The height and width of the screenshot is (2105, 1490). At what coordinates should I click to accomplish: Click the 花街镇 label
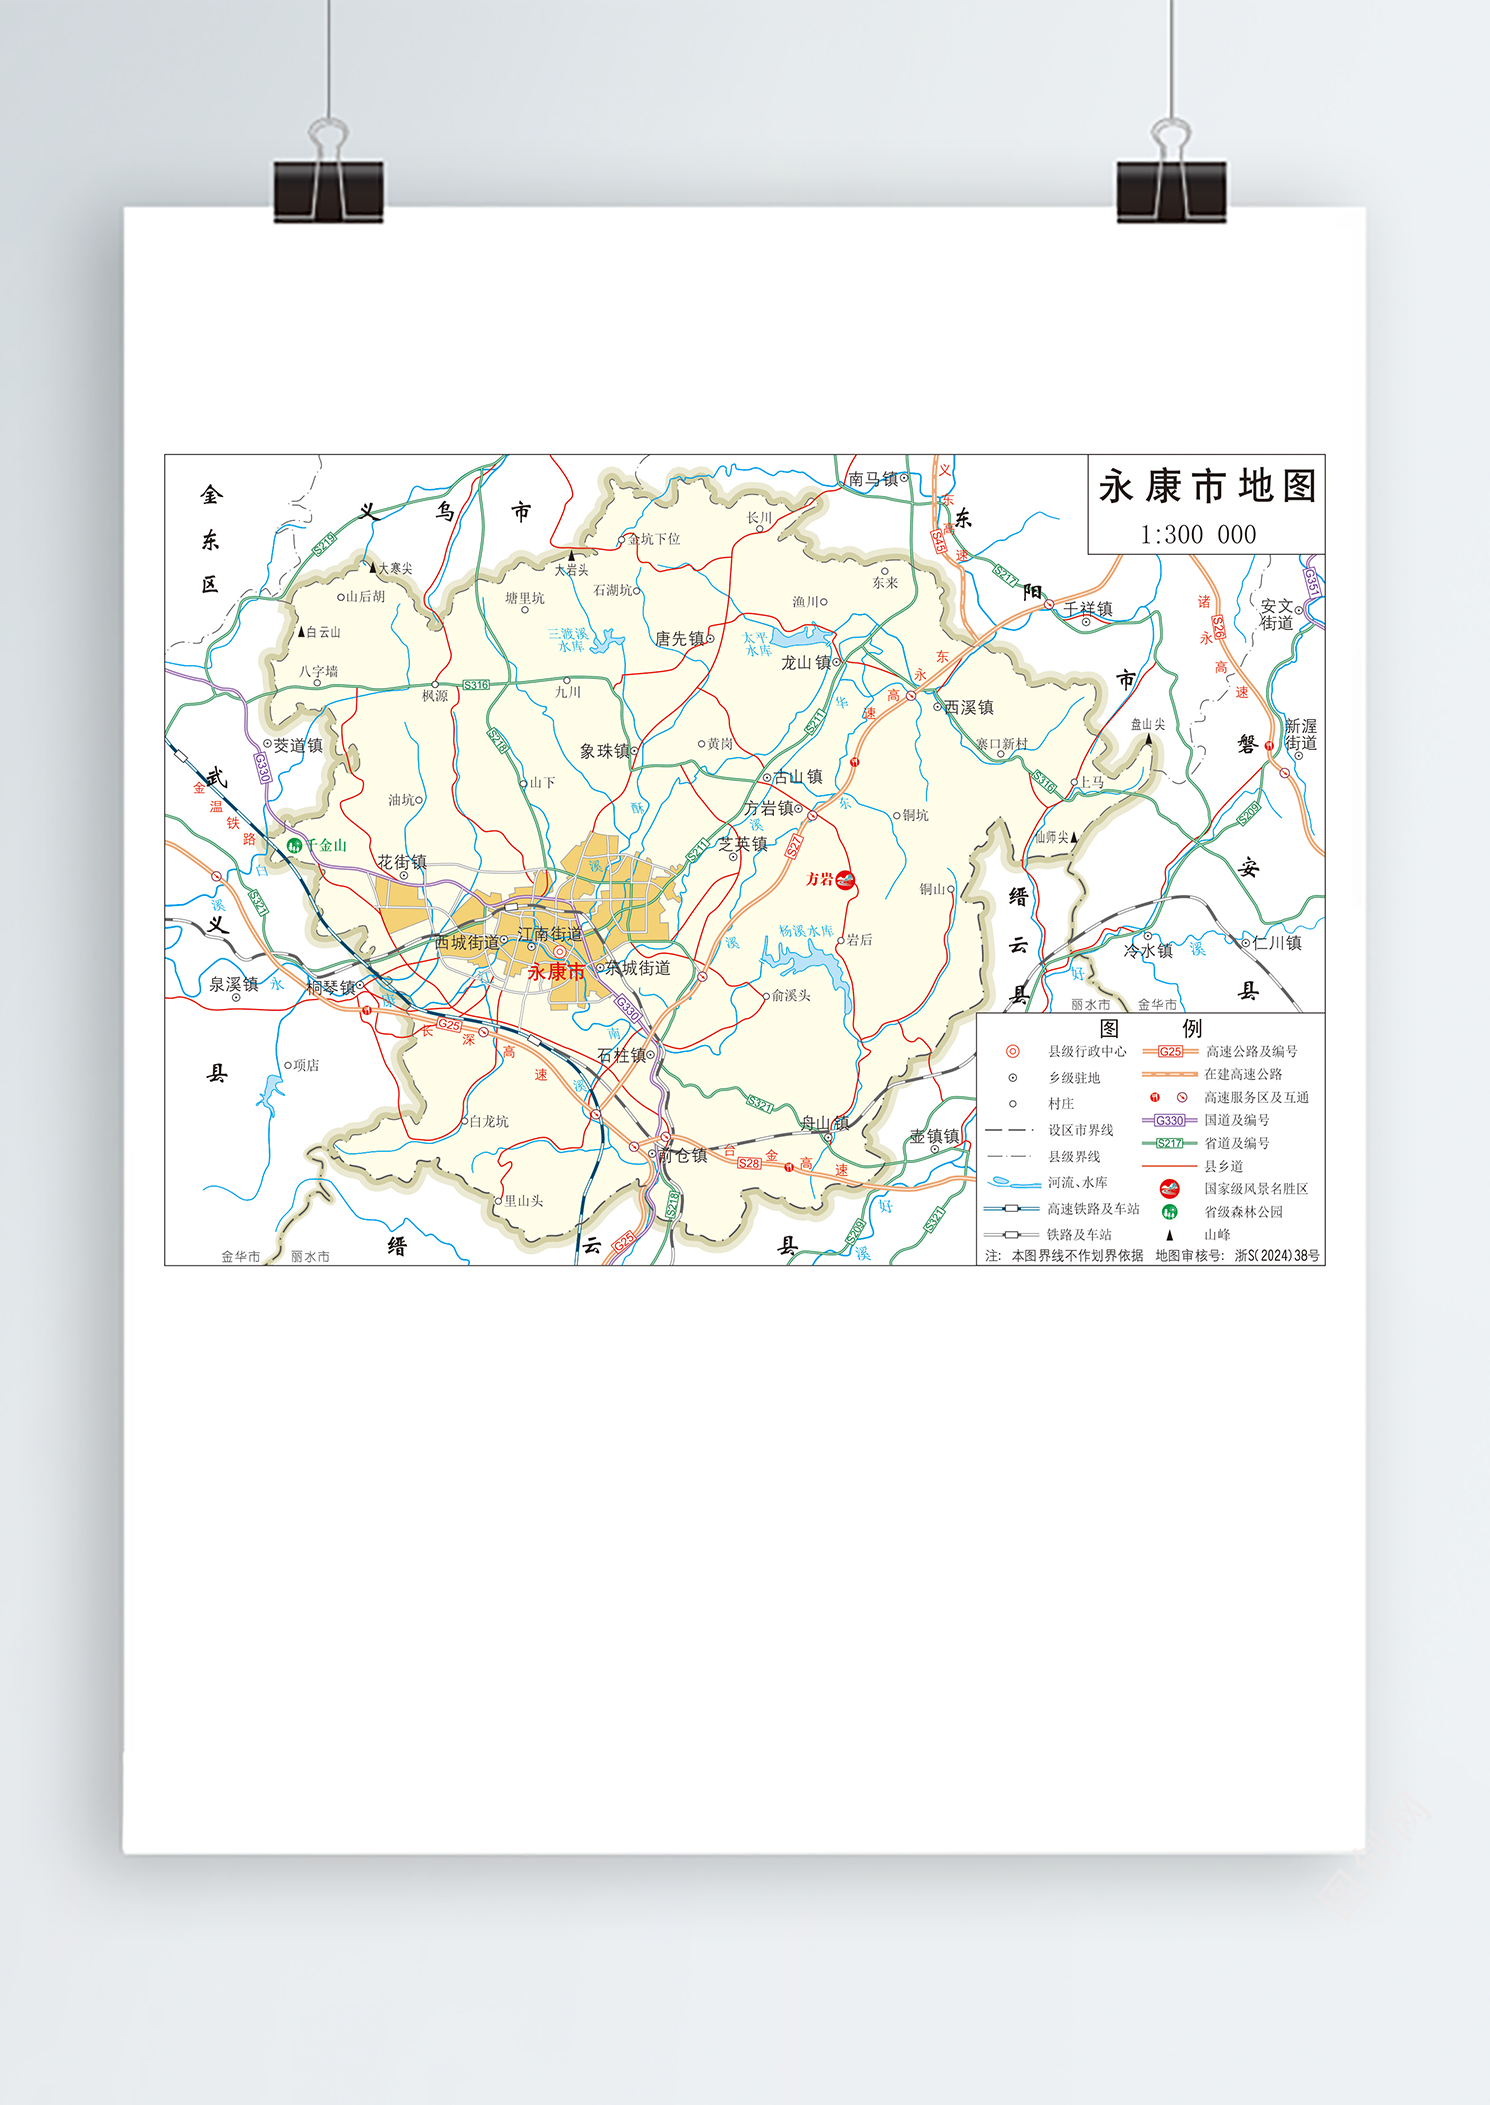pos(402,862)
